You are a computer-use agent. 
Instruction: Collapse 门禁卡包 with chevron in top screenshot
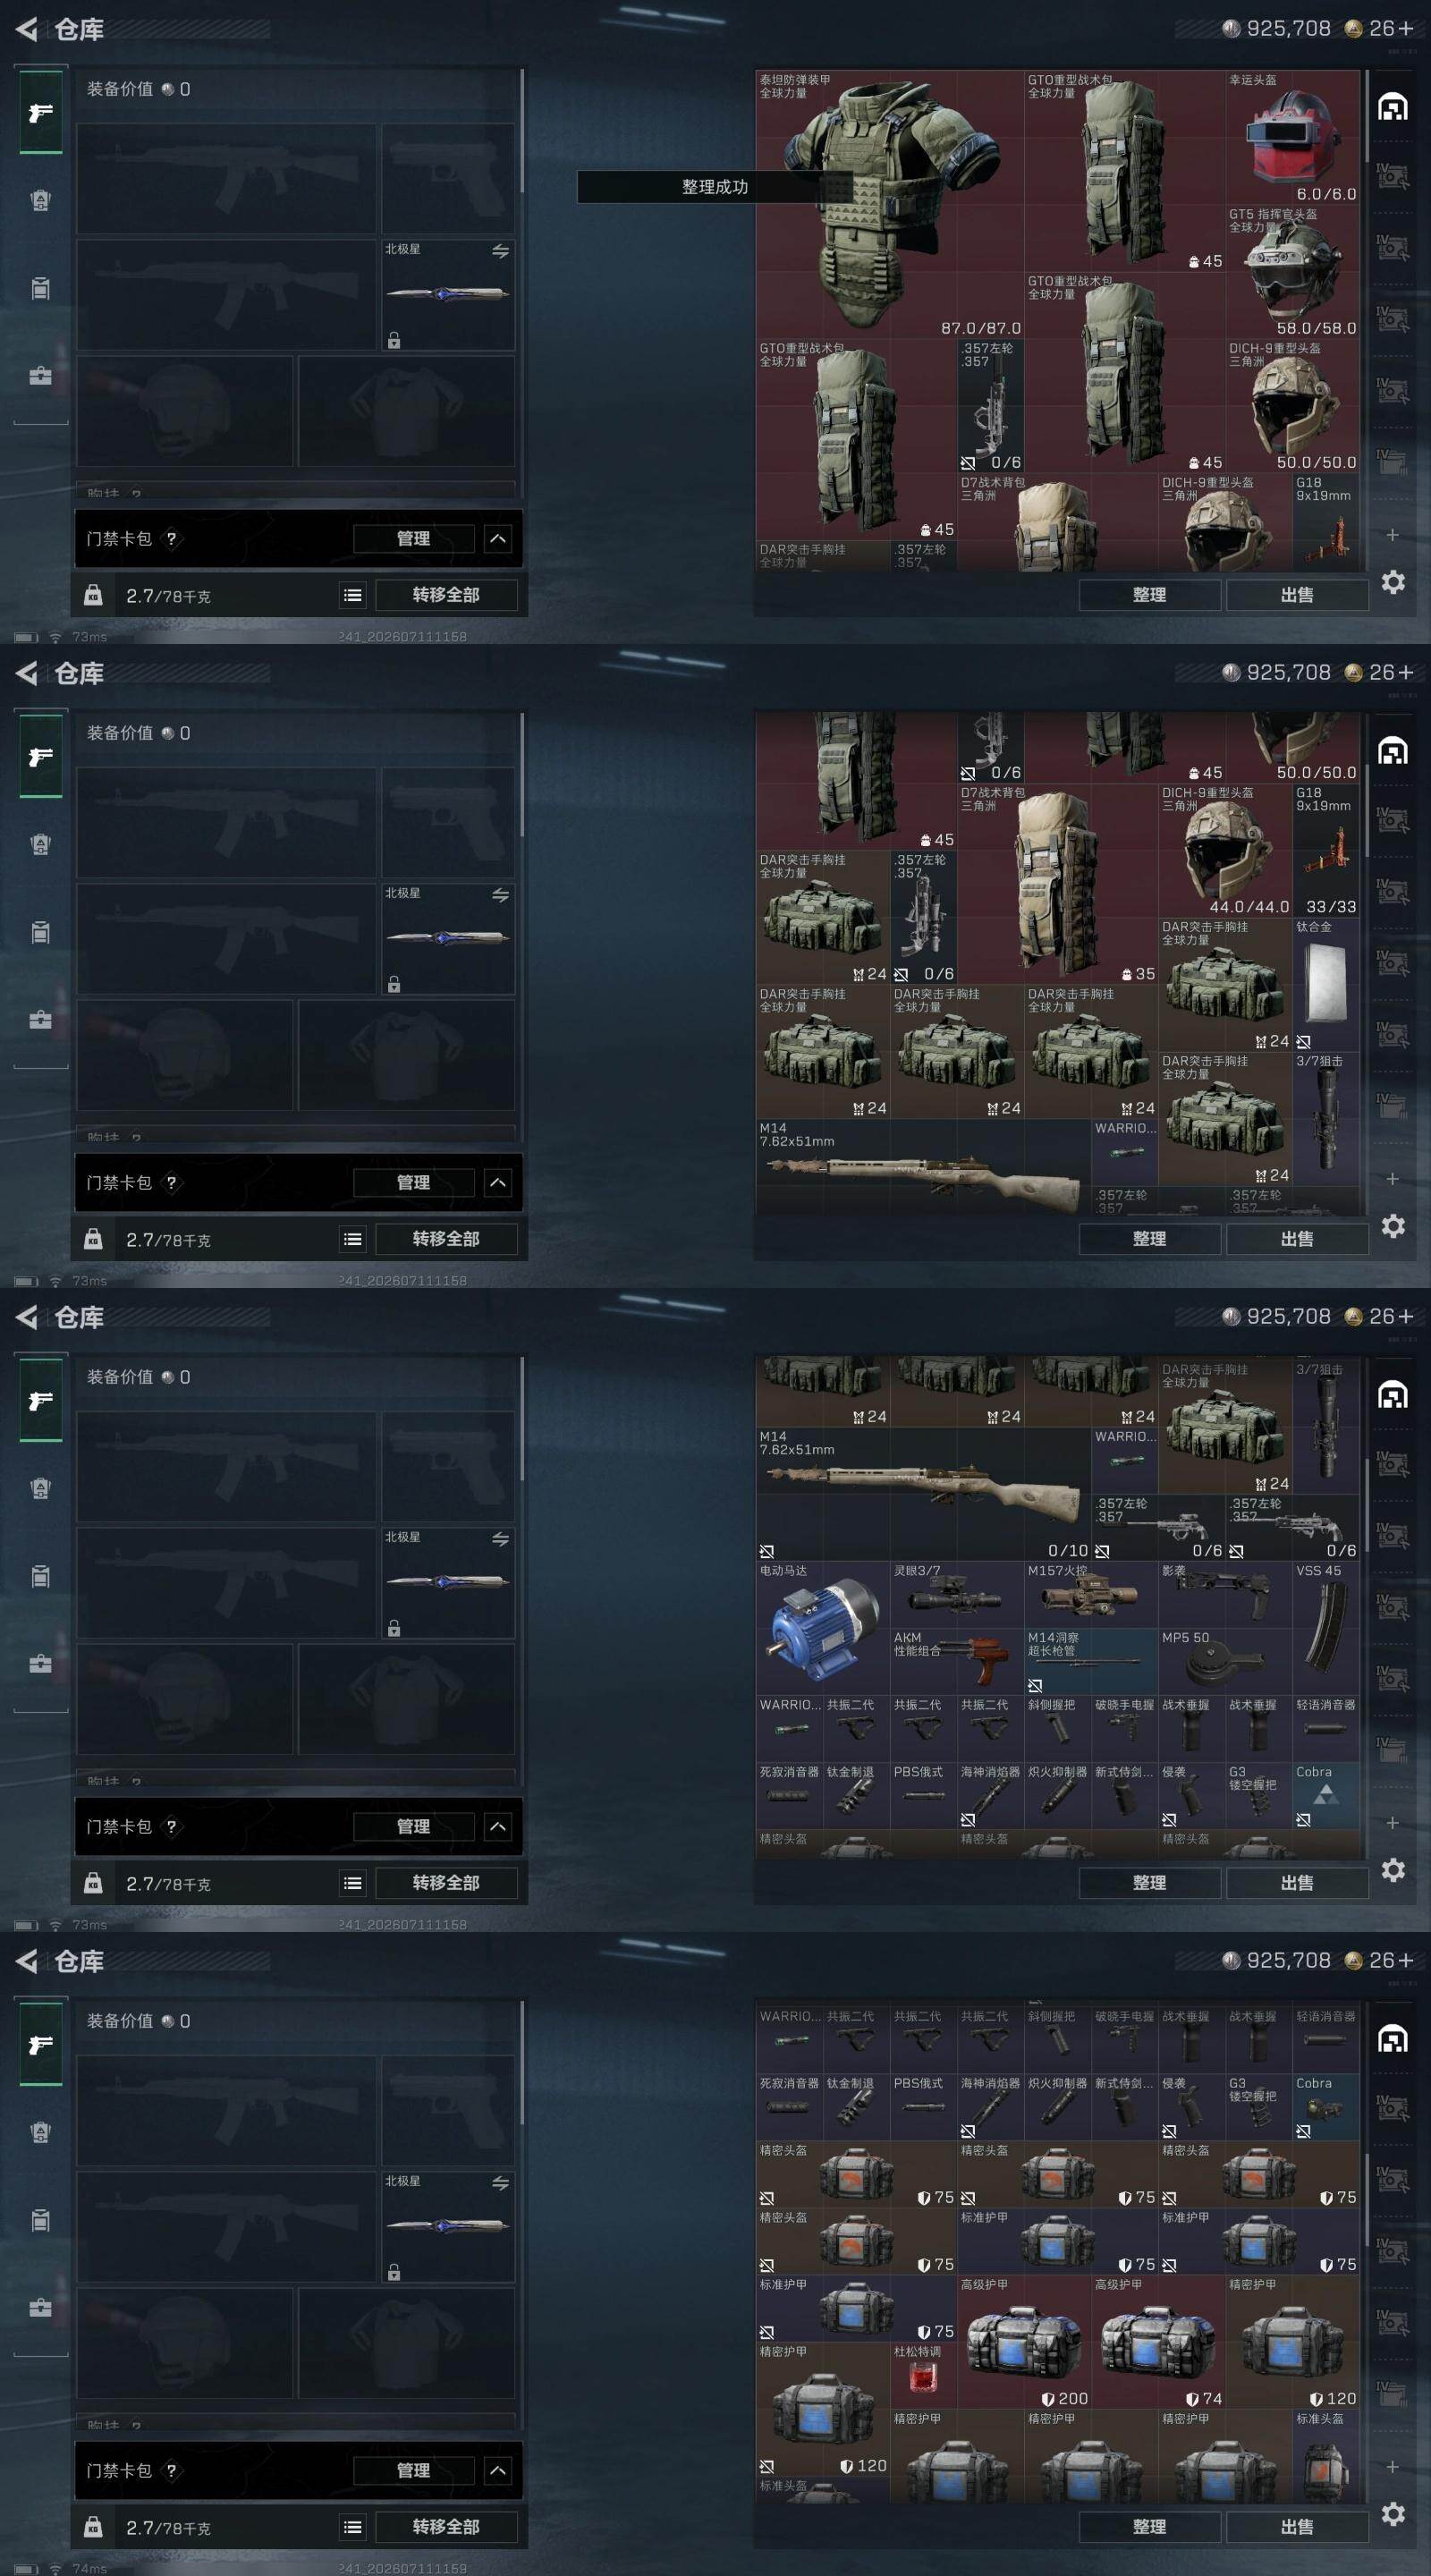pos(498,539)
